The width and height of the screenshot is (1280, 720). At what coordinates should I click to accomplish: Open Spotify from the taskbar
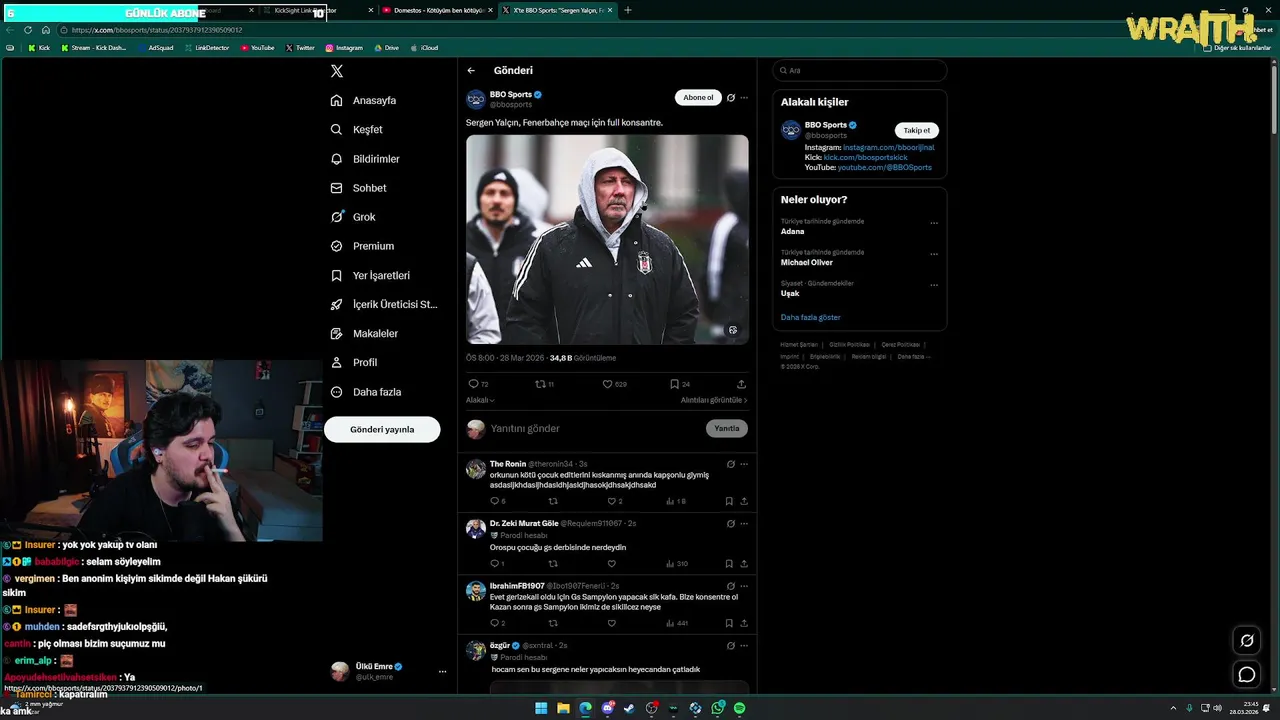[x=740, y=708]
